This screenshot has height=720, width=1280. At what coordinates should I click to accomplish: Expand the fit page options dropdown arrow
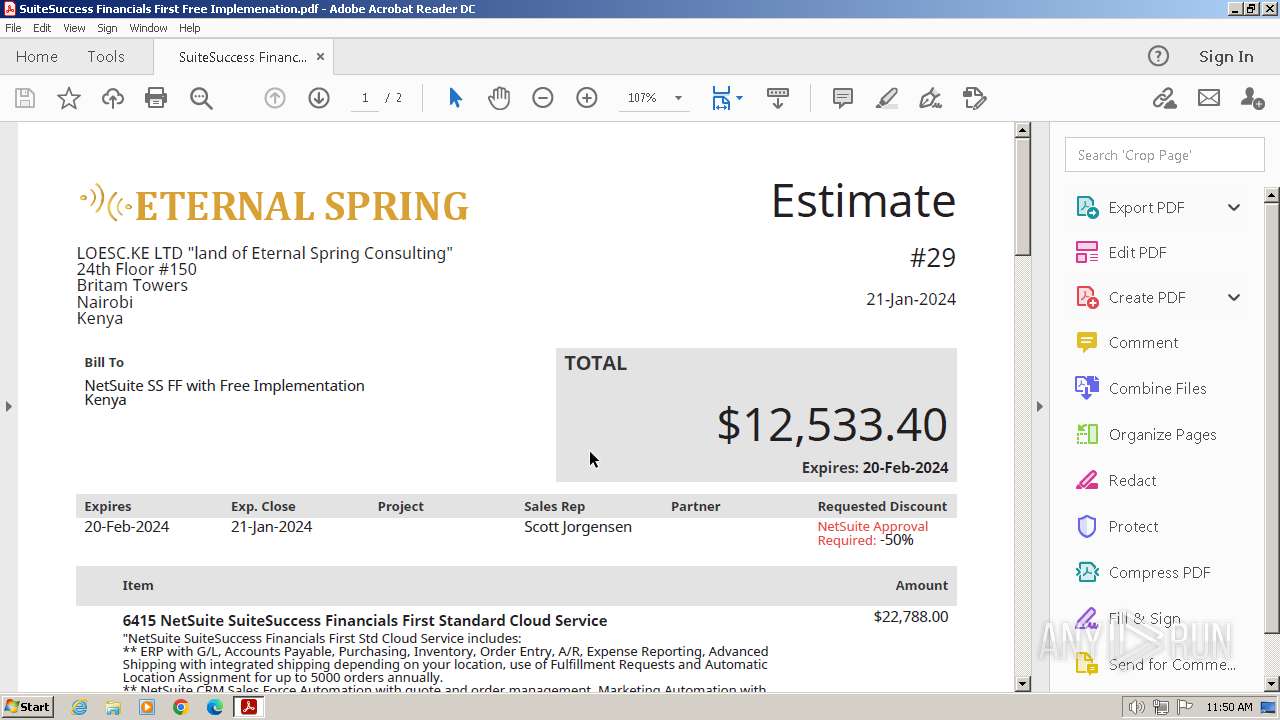coord(739,98)
